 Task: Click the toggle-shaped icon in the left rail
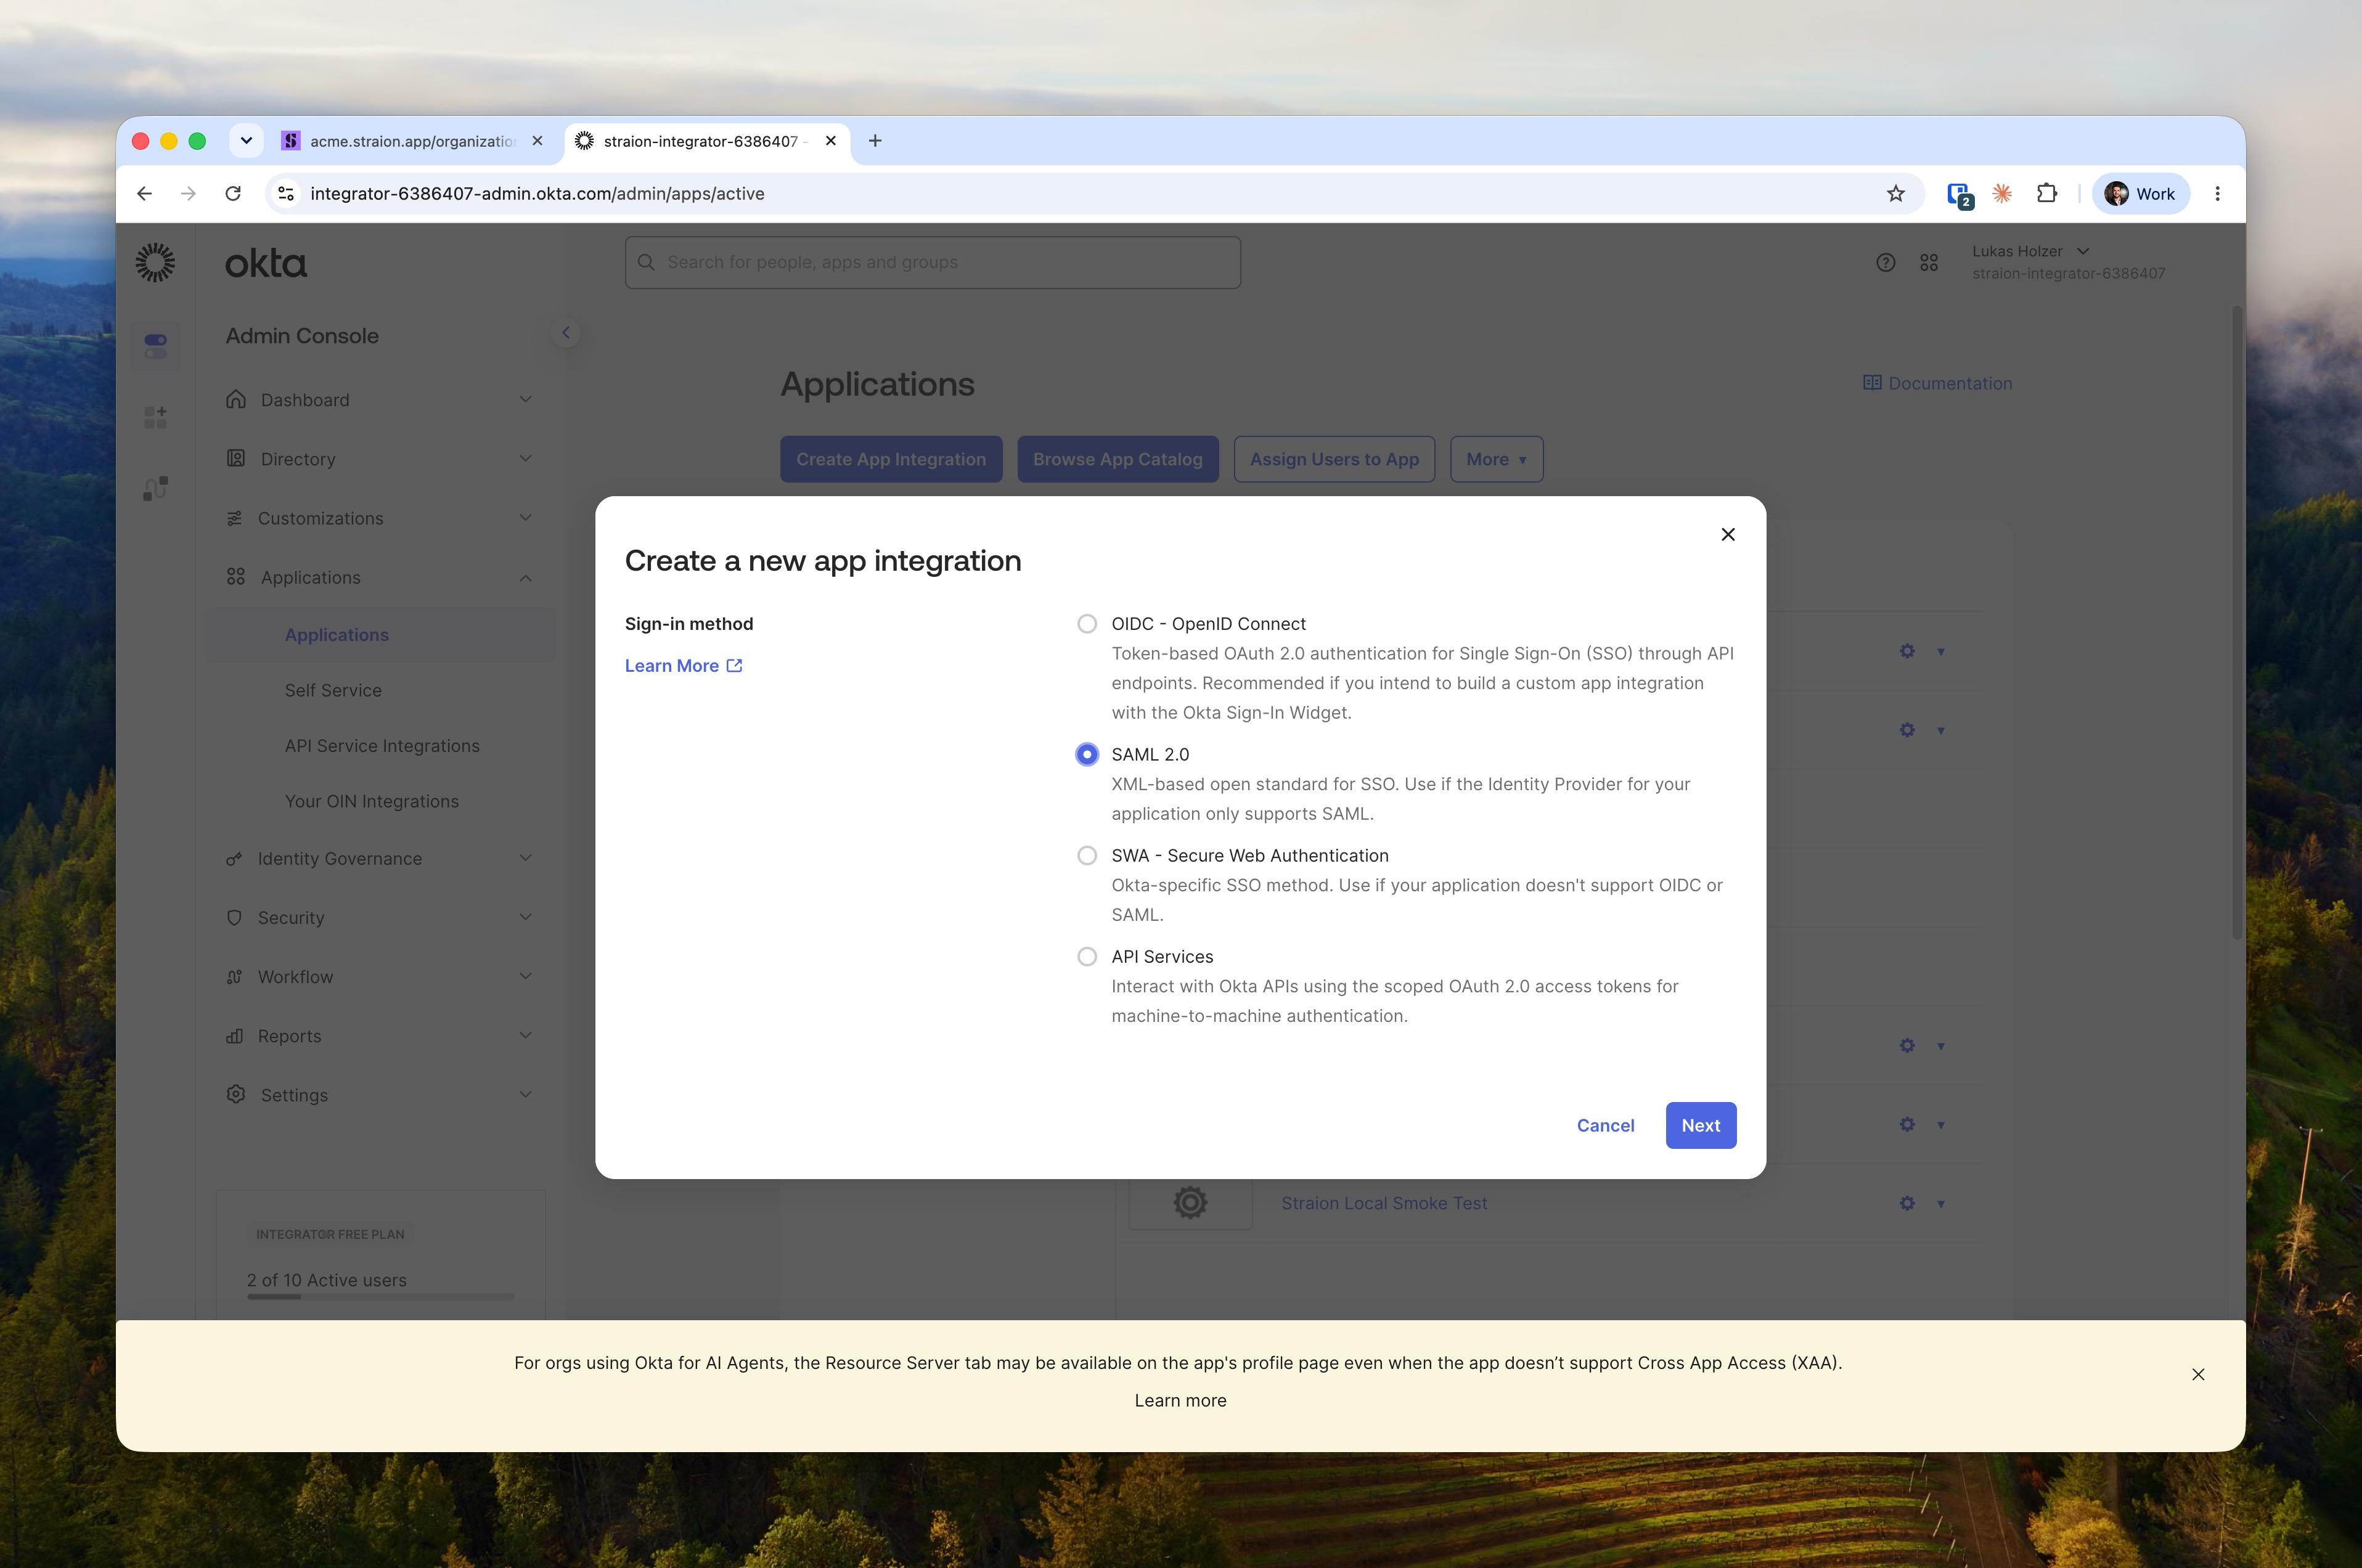click(155, 346)
